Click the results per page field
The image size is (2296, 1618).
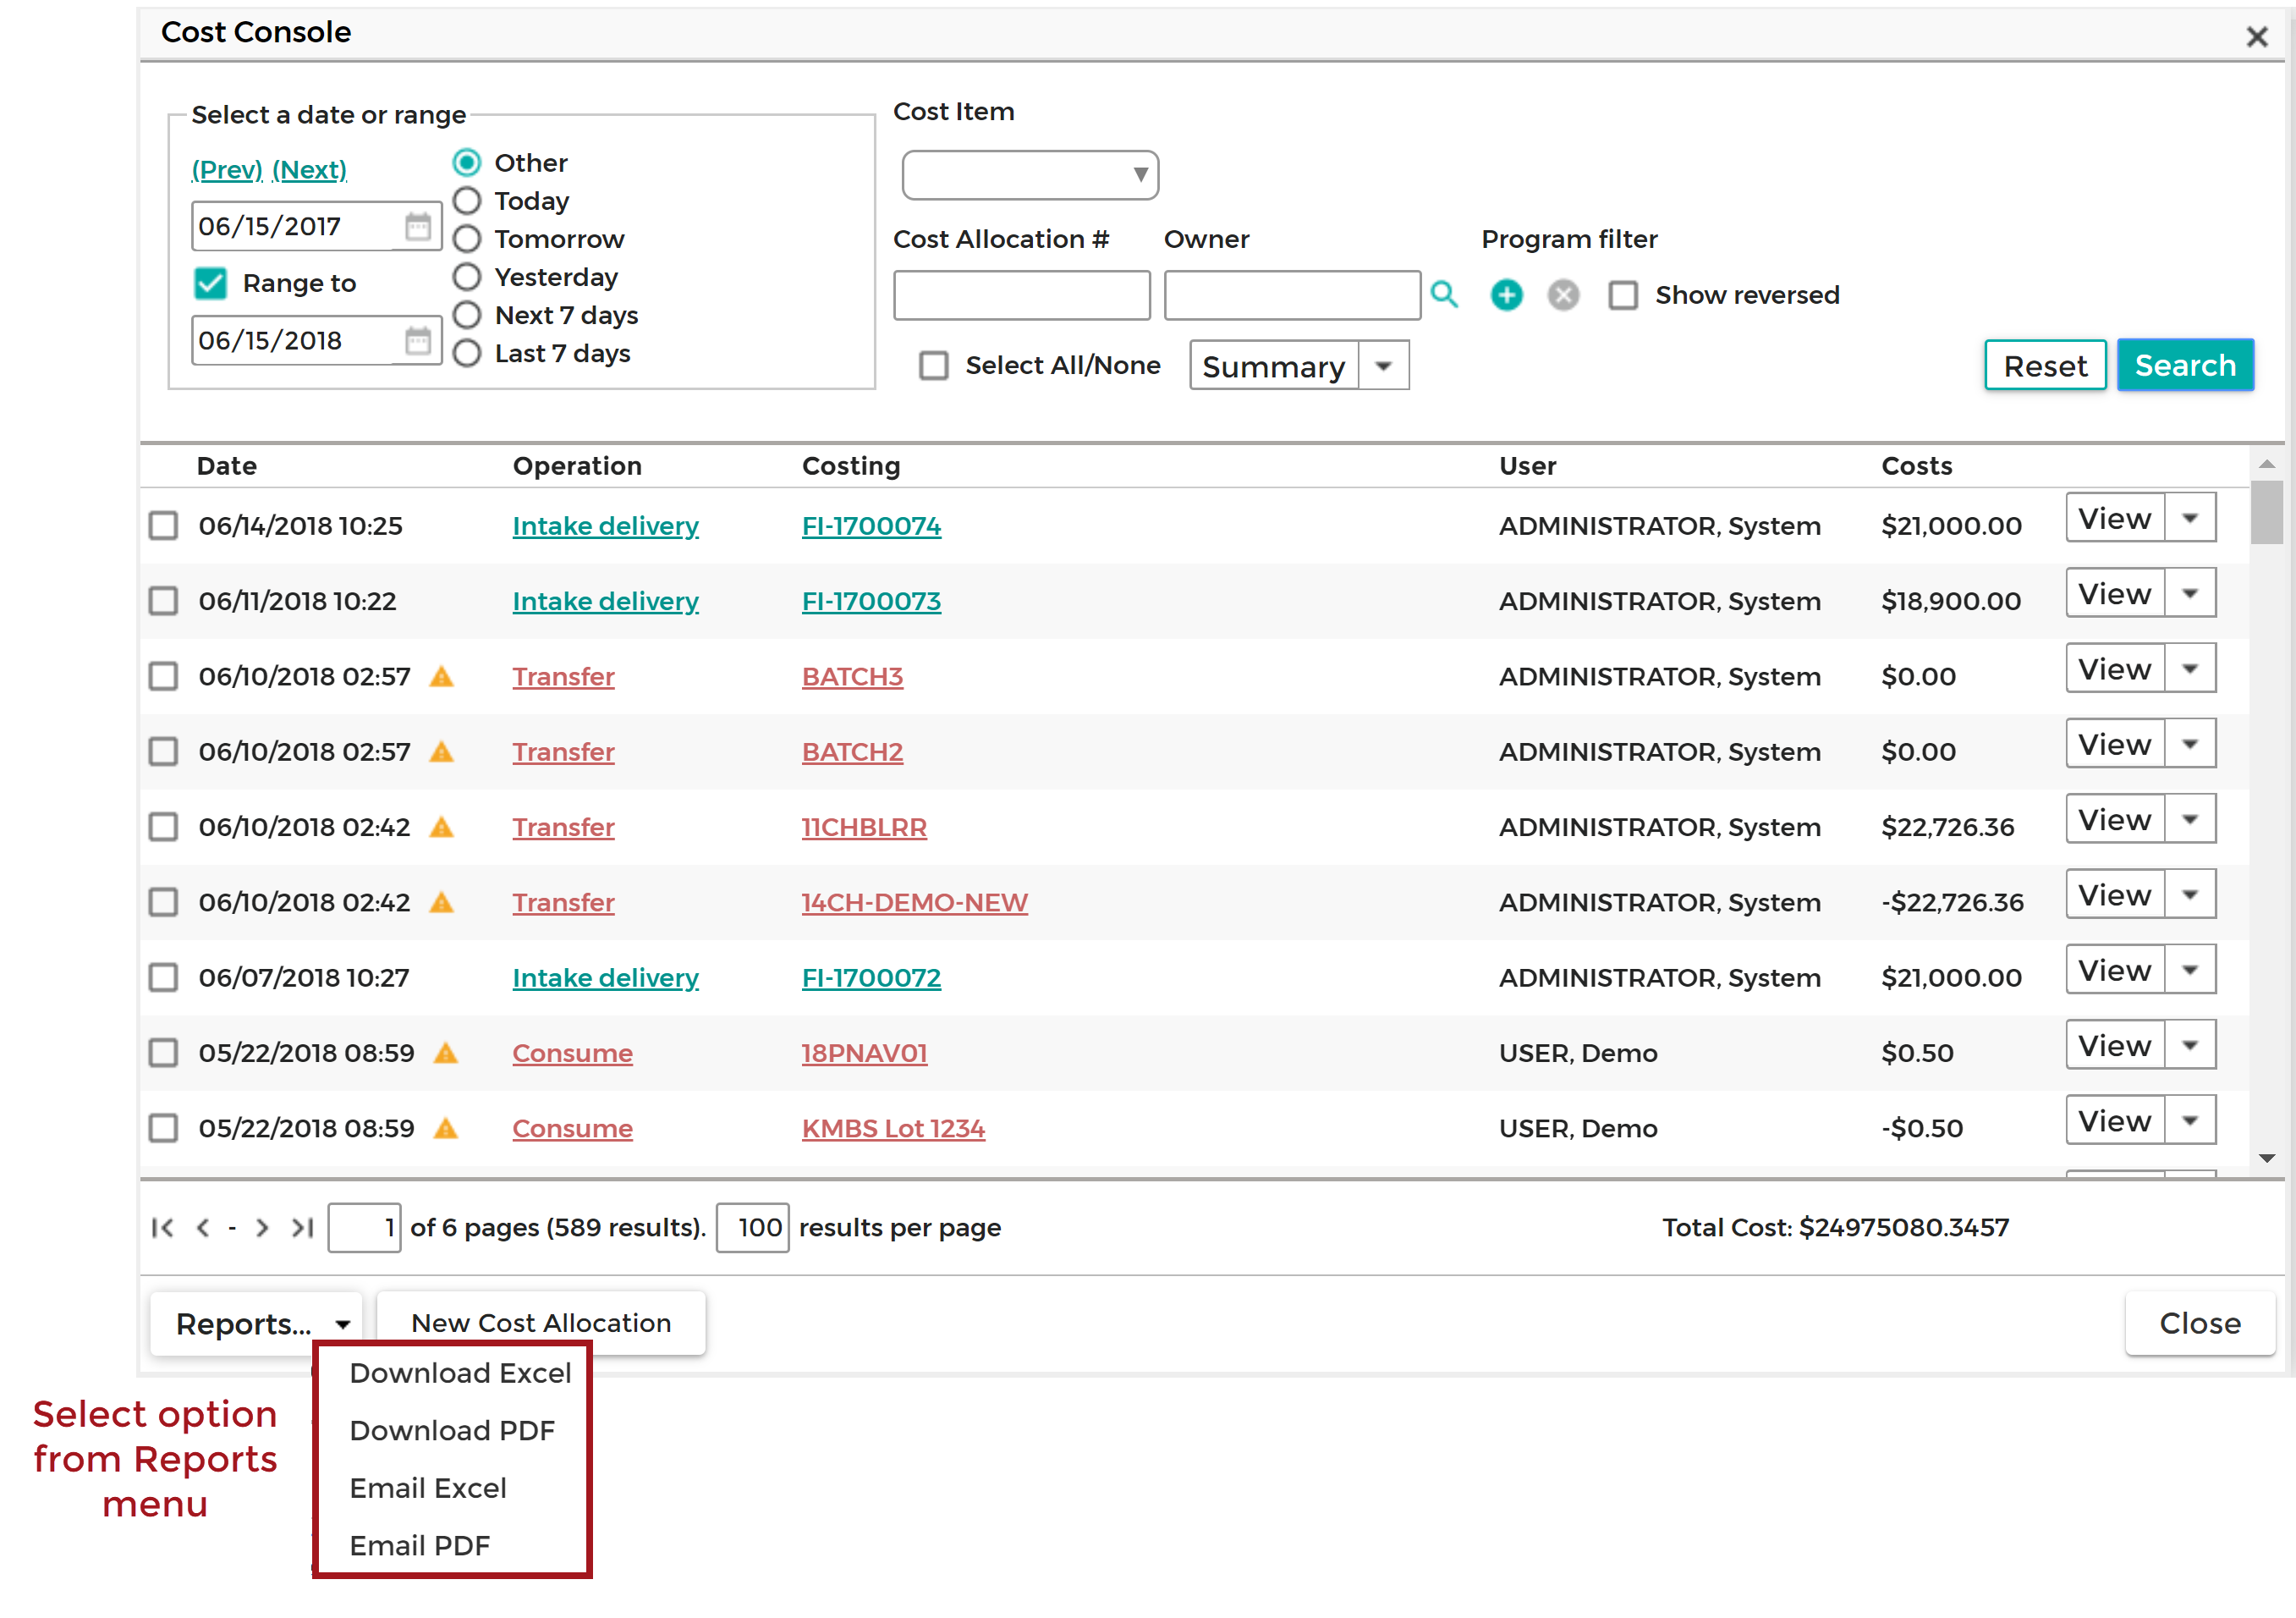(753, 1227)
